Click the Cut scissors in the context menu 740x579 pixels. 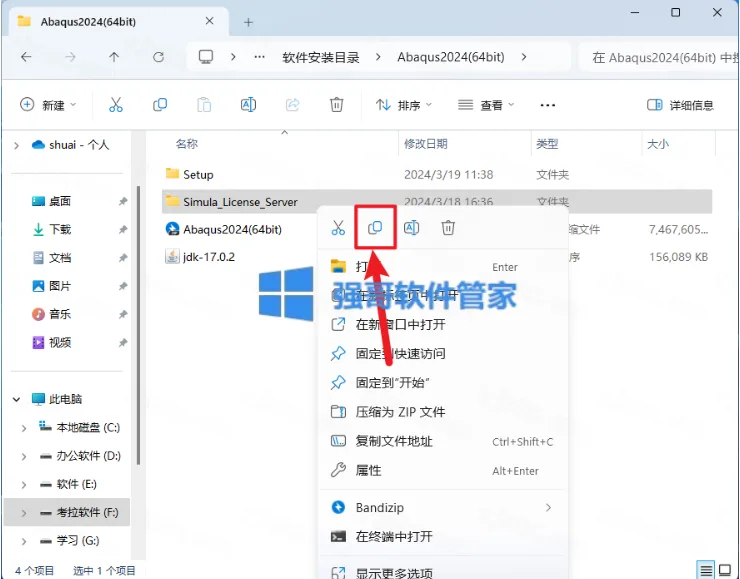point(338,227)
